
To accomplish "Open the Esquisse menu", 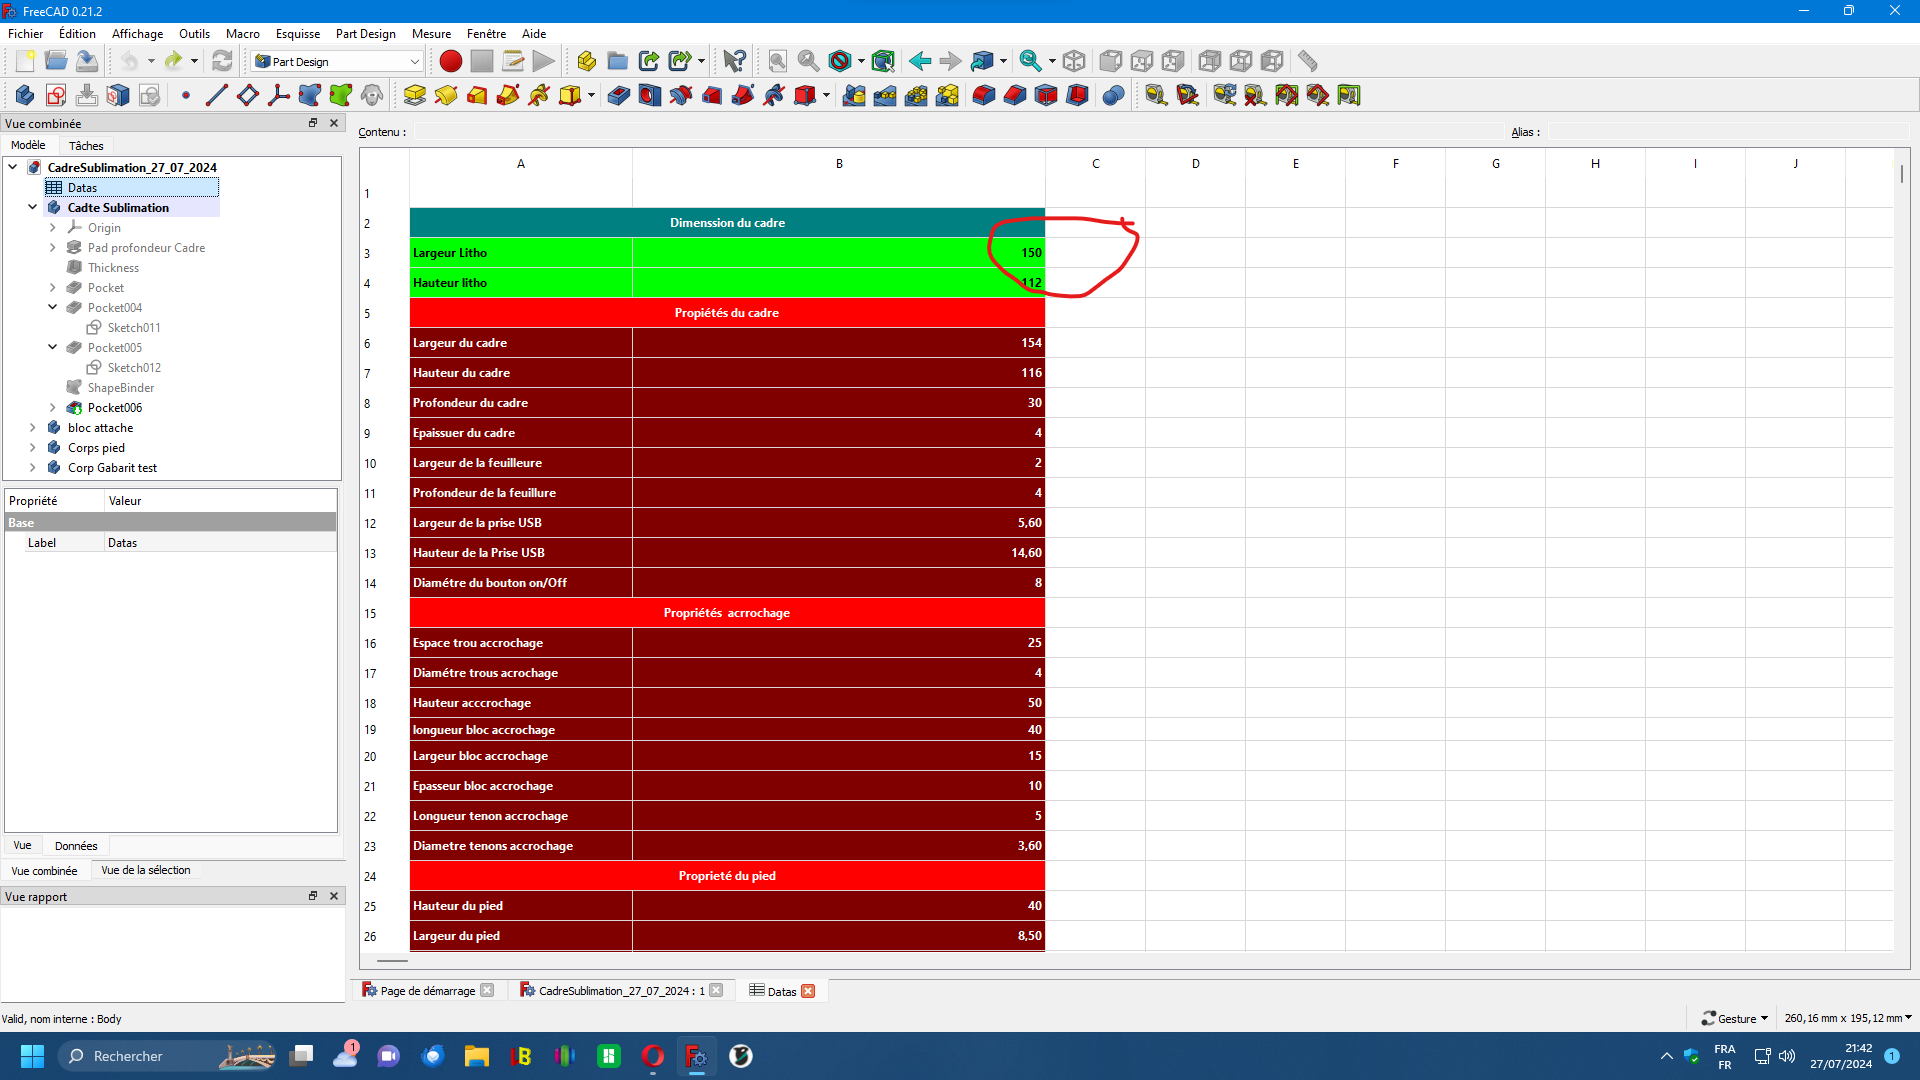I will point(298,34).
